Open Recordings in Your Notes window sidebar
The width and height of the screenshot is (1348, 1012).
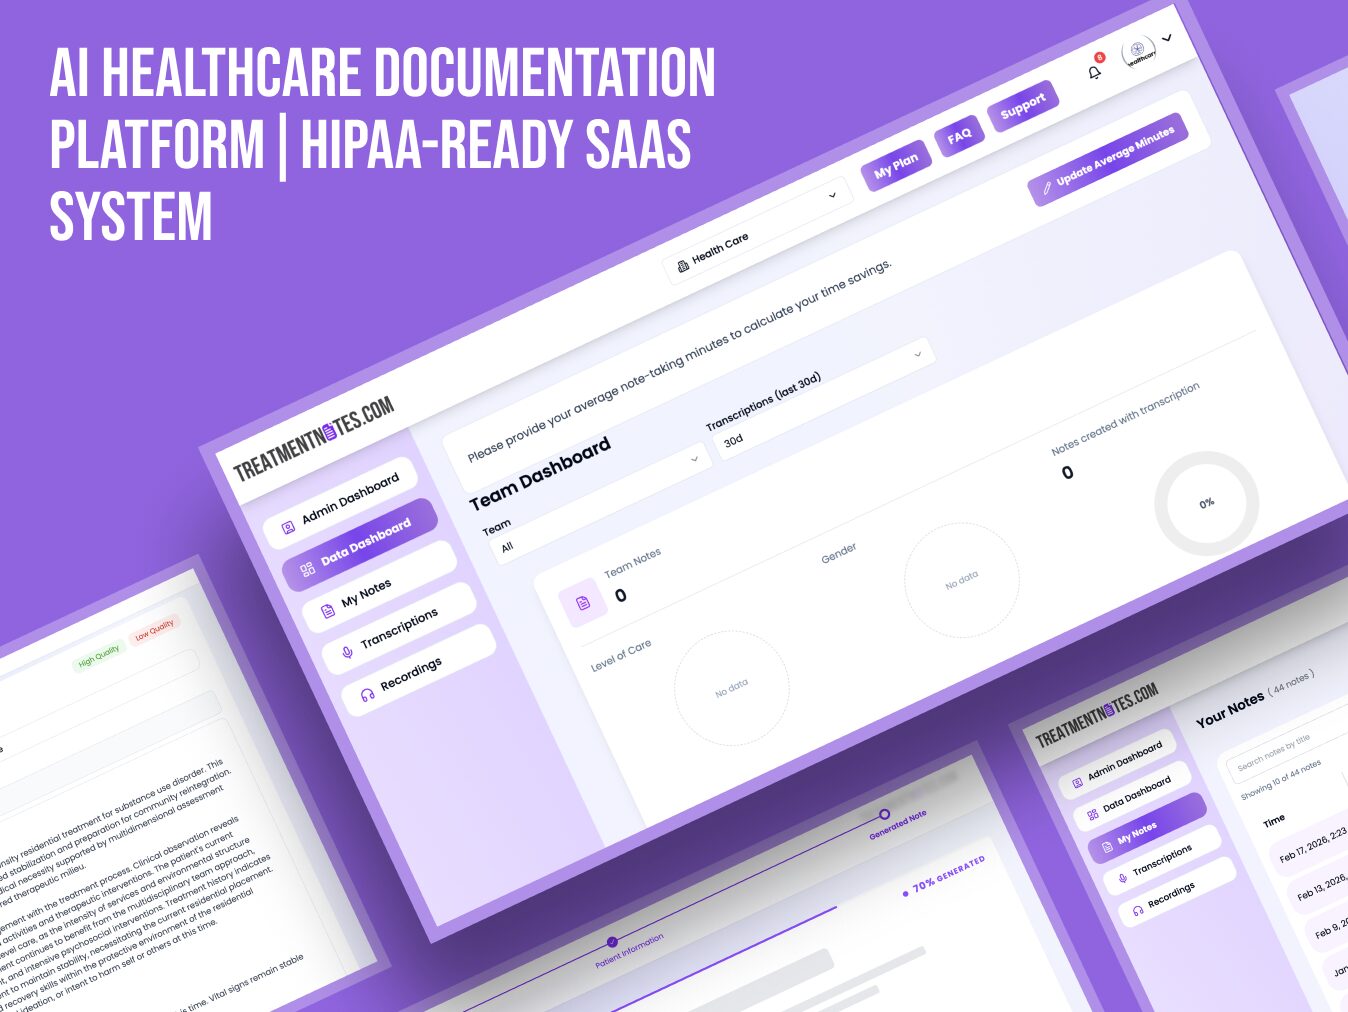click(x=1177, y=893)
